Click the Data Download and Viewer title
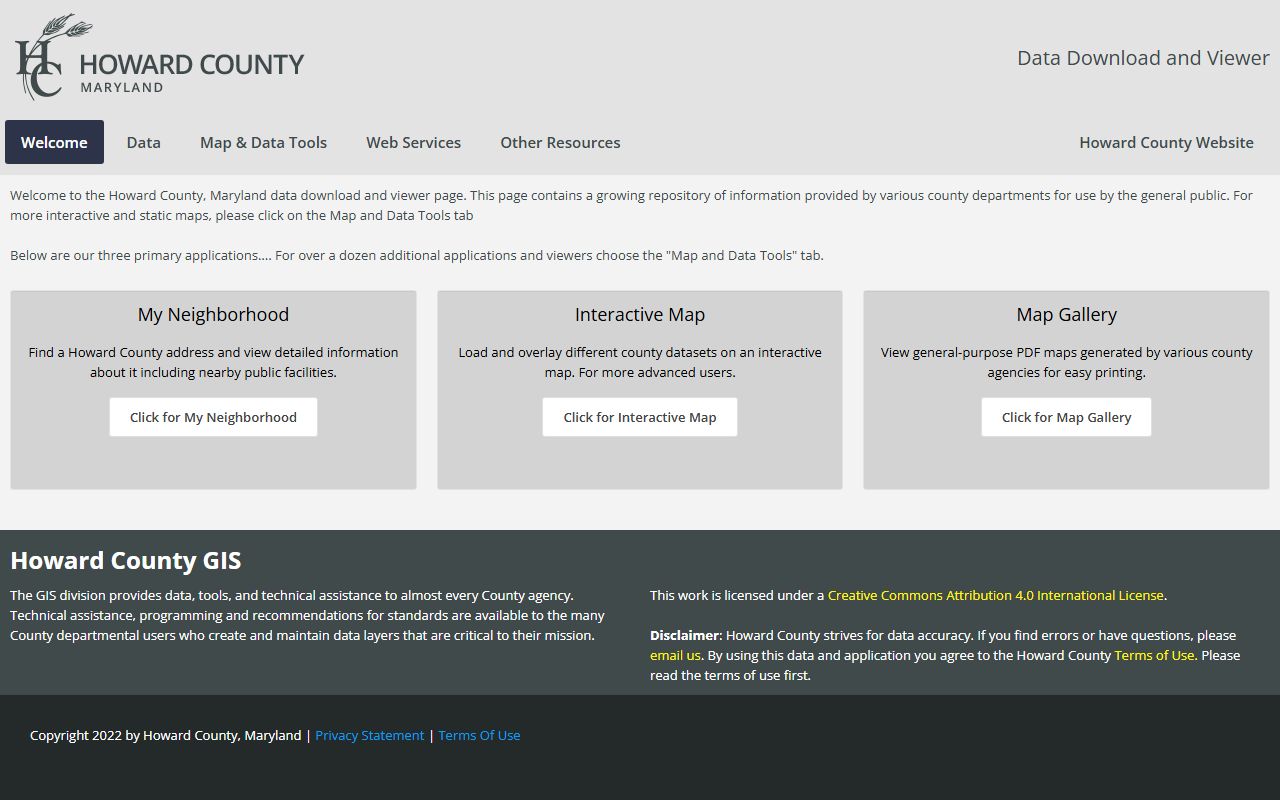The image size is (1280, 800). pos(1143,58)
